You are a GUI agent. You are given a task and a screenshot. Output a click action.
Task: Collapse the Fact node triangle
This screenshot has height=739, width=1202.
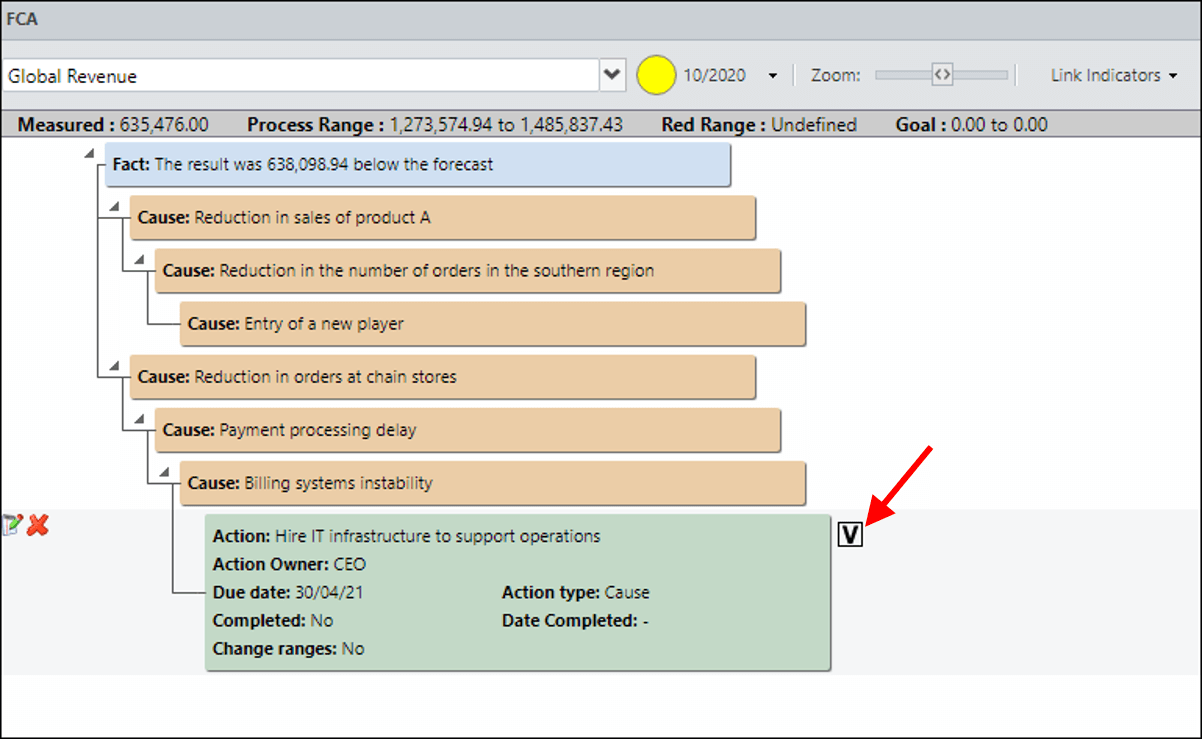click(x=89, y=153)
